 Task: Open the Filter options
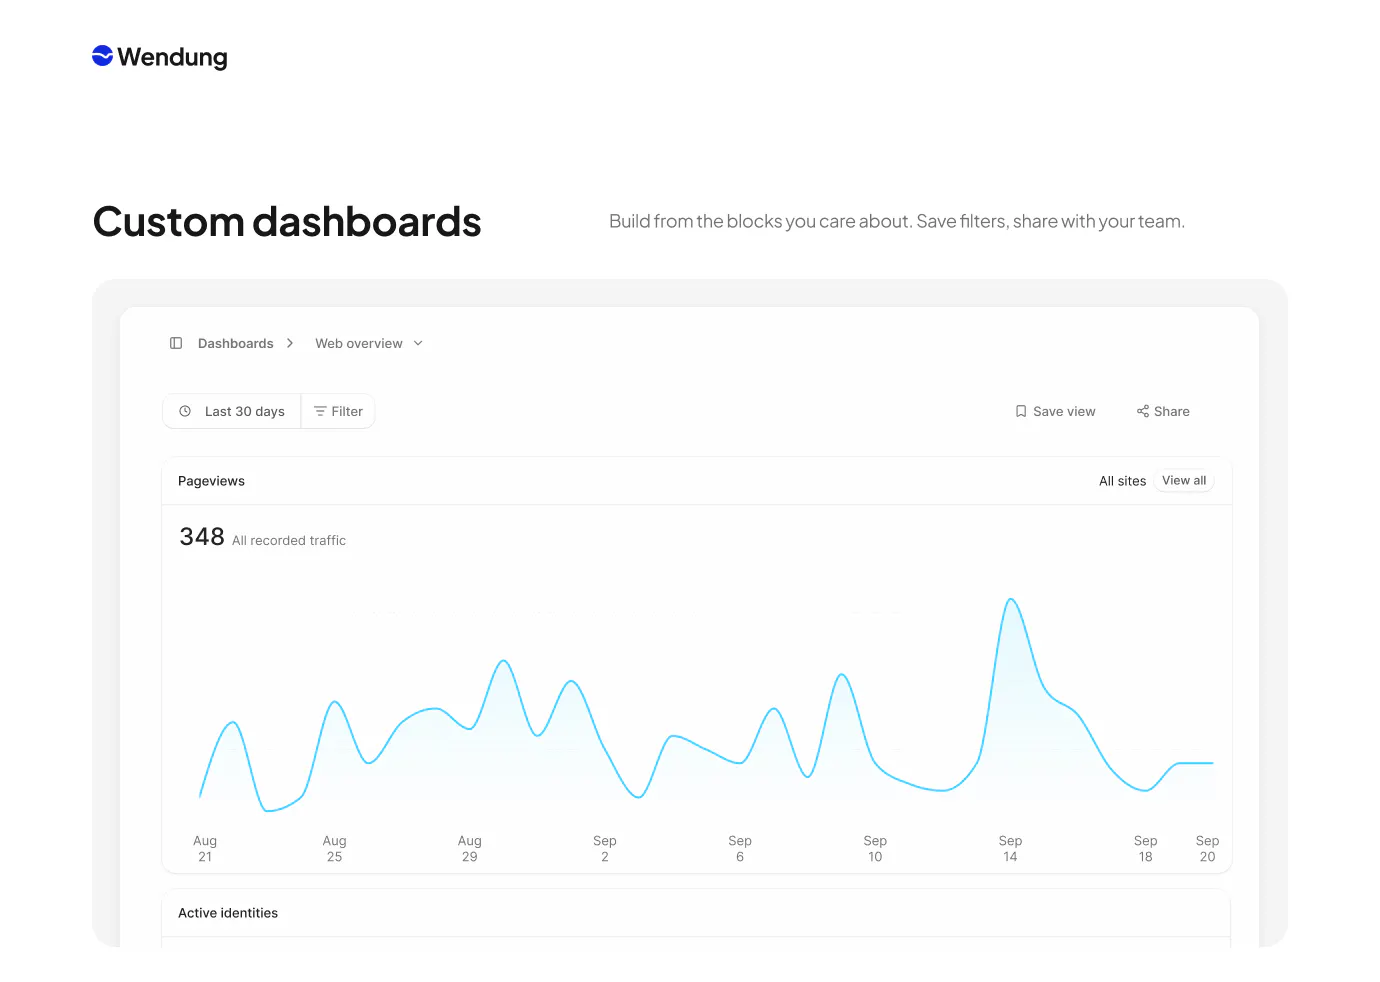click(338, 411)
